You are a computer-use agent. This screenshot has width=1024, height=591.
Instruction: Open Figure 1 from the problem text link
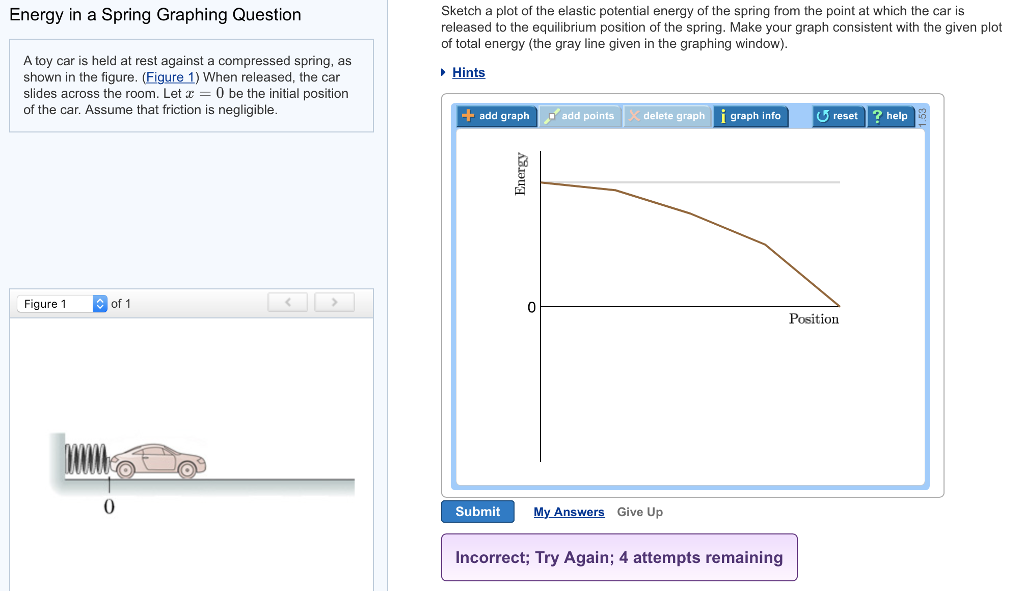(x=170, y=76)
